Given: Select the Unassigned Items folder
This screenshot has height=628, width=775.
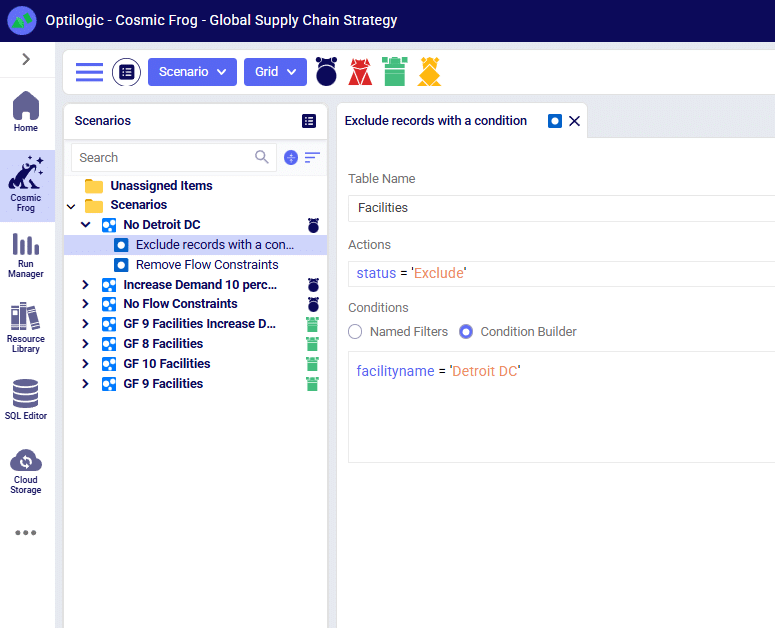Looking at the screenshot, I should pyautogui.click(x=161, y=186).
